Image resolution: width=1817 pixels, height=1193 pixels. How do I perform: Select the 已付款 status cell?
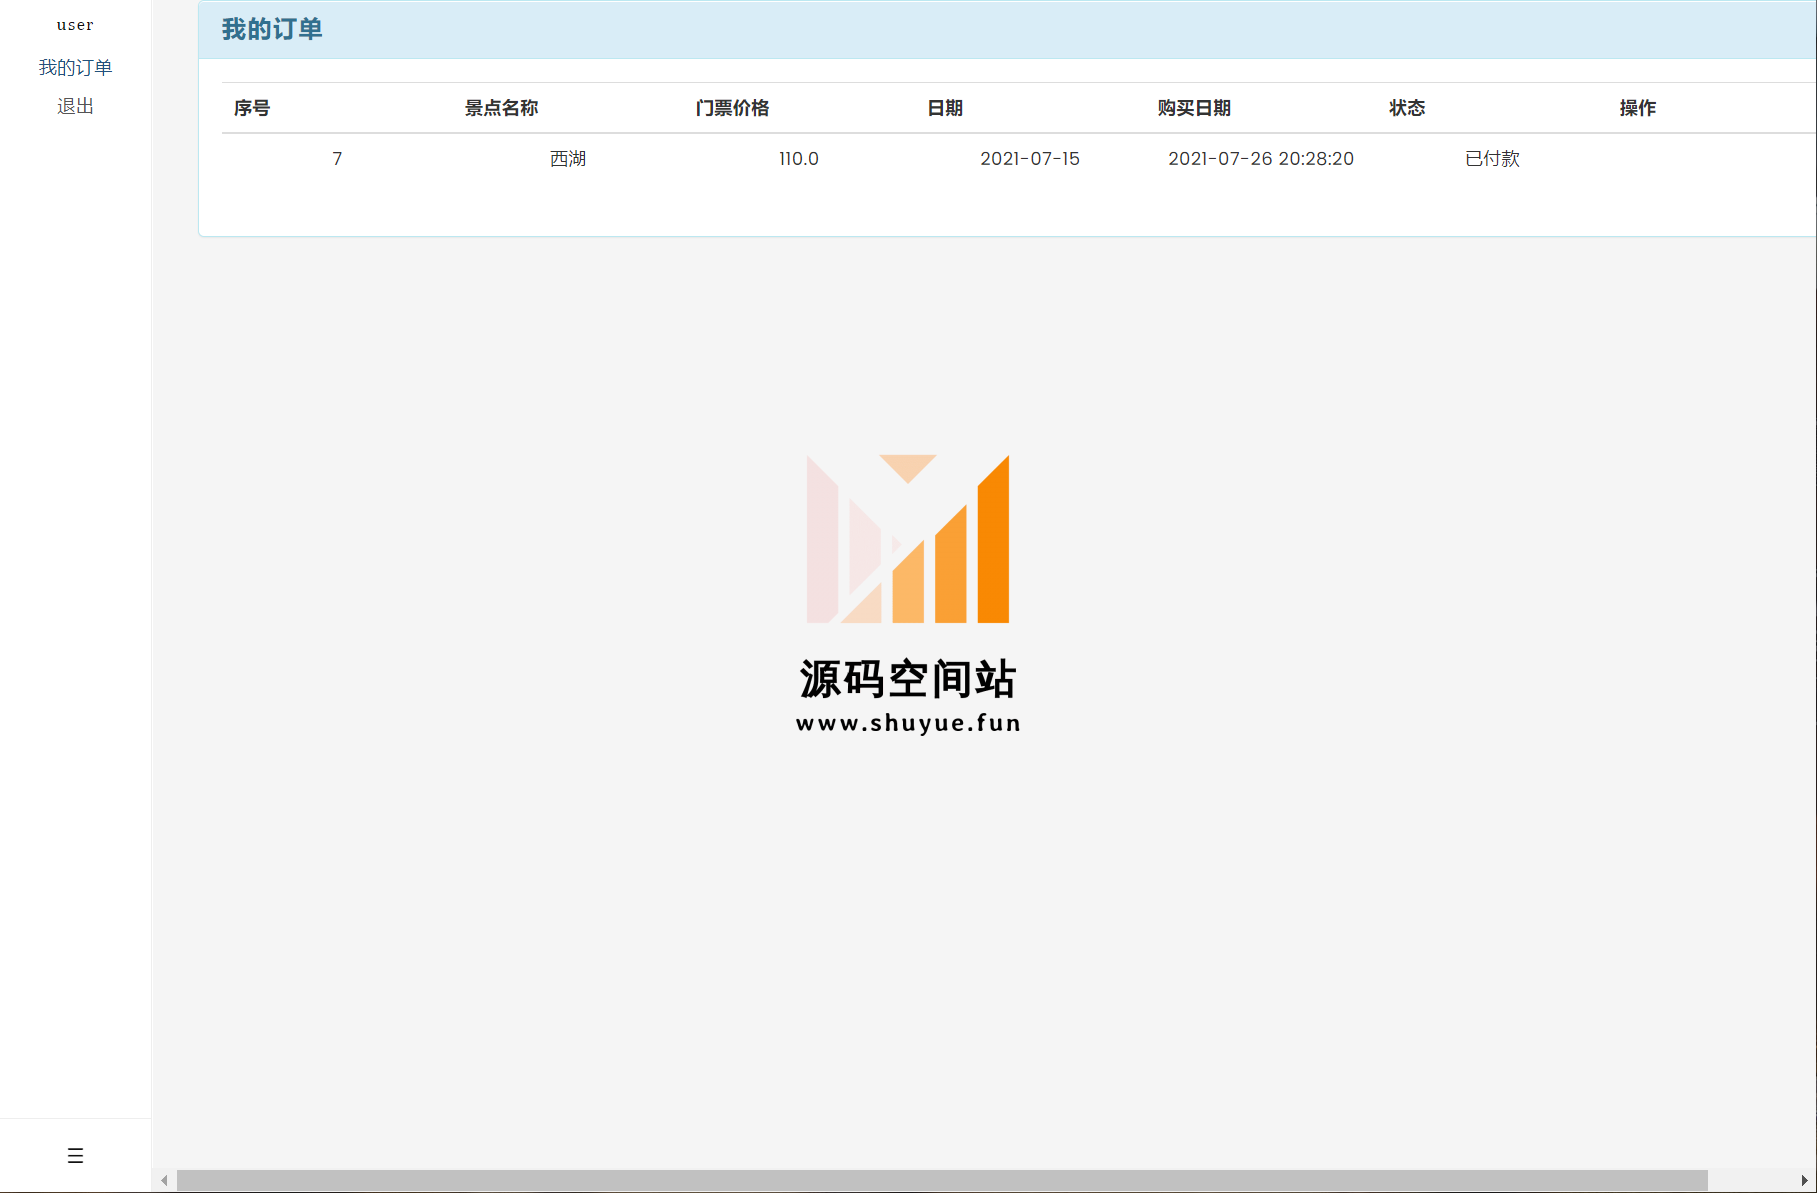point(1492,158)
